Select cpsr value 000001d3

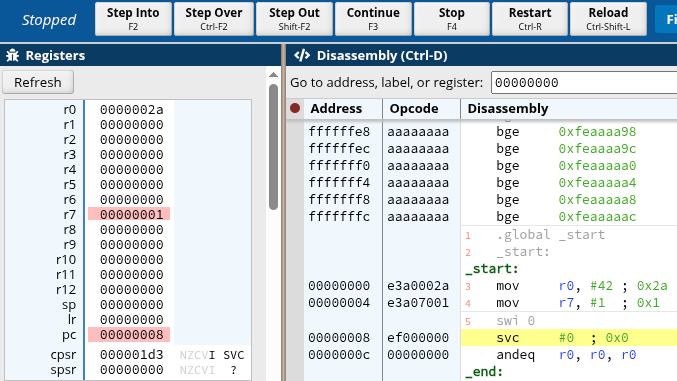tap(132, 355)
